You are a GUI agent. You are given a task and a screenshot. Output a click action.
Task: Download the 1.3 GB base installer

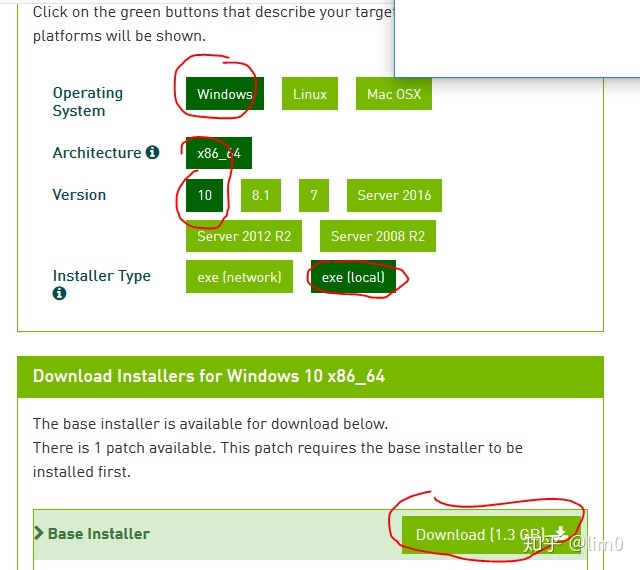coord(491,534)
